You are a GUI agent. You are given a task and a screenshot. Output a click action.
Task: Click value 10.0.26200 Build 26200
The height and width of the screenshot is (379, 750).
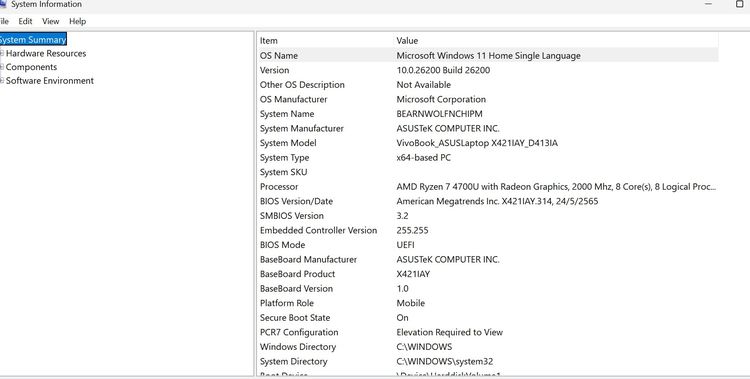pos(443,70)
